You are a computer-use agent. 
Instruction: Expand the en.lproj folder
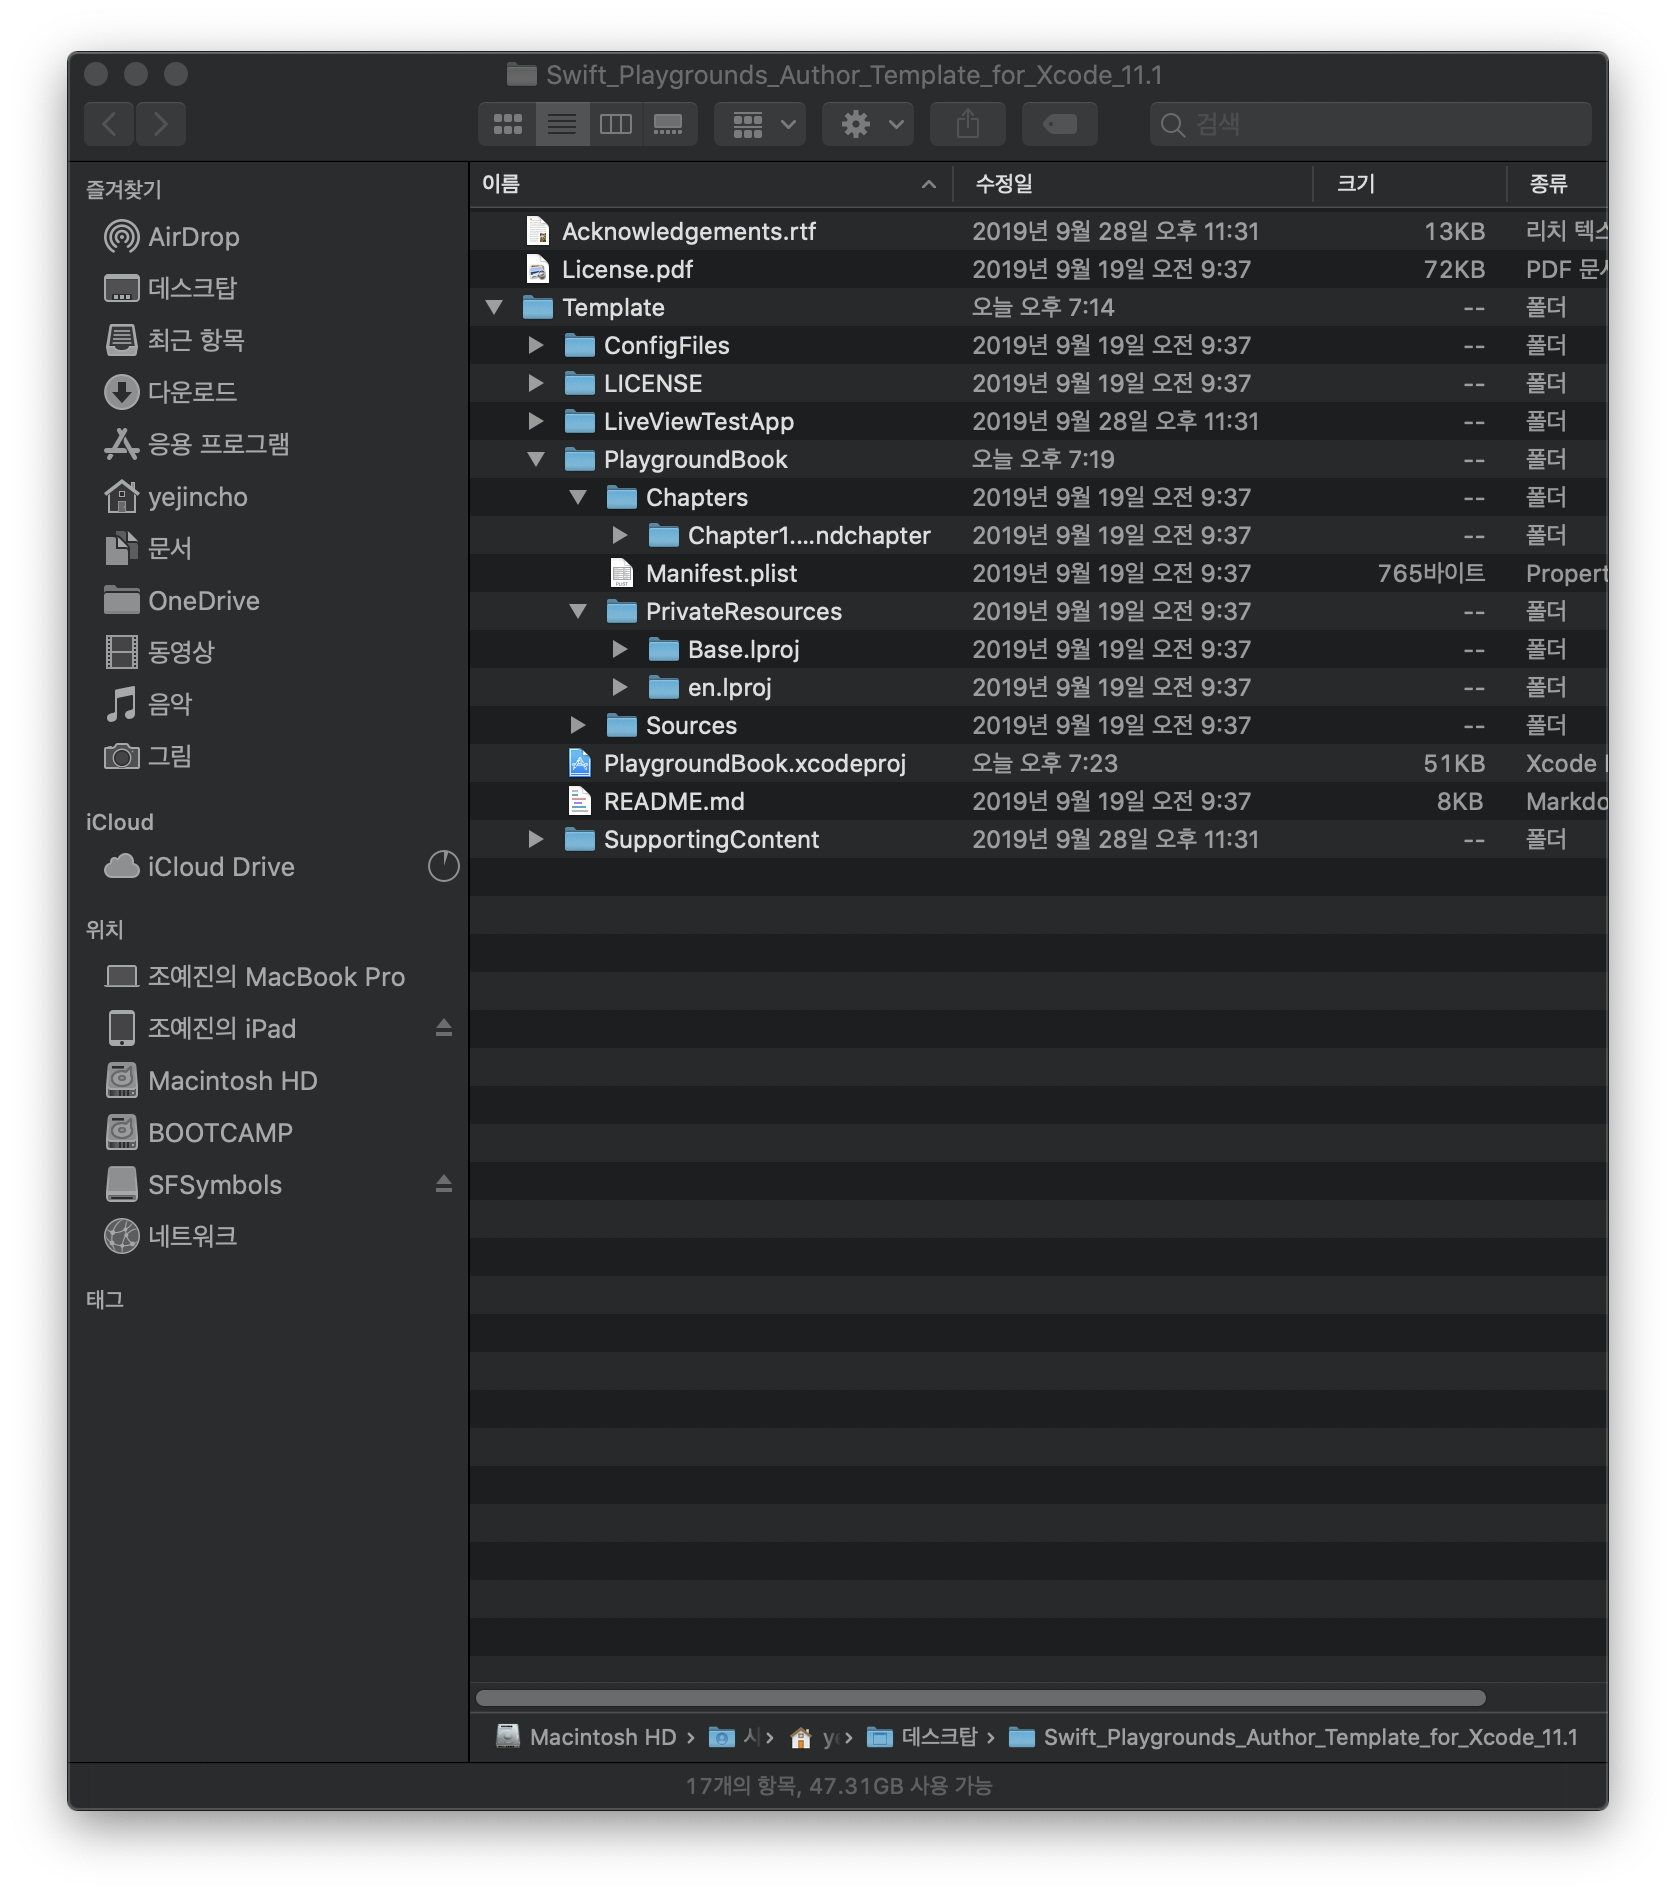(620, 687)
